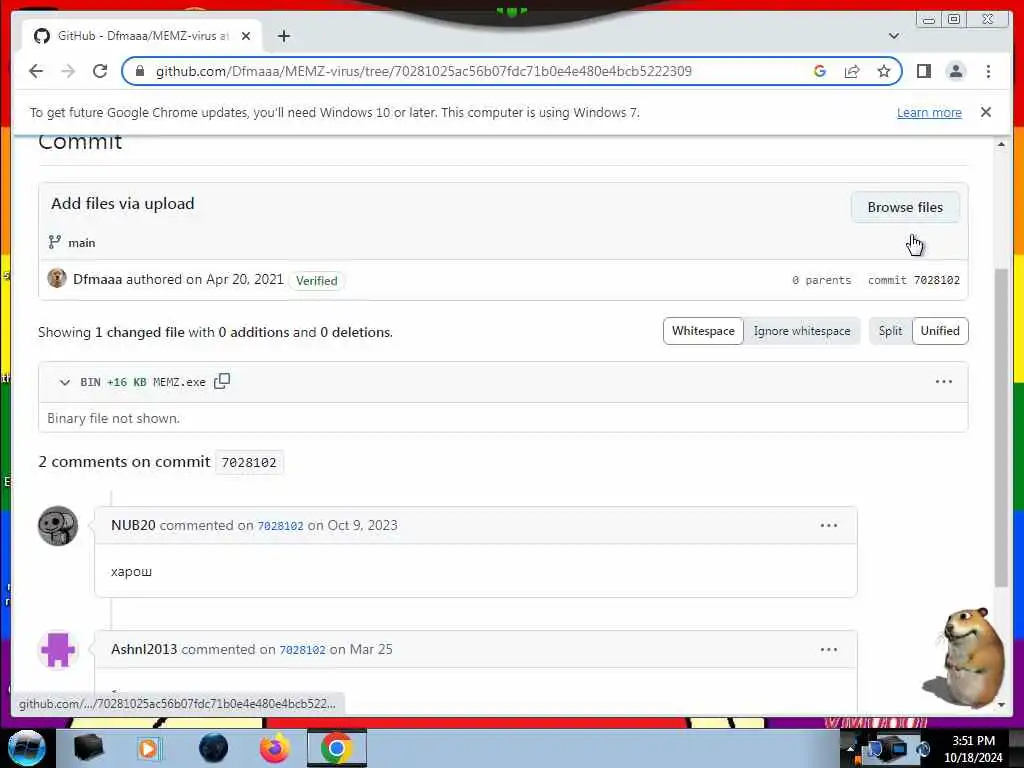Viewport: 1024px width, 768px height.
Task: Click the Oct 9, 2023 comment date
Action: tap(362, 525)
